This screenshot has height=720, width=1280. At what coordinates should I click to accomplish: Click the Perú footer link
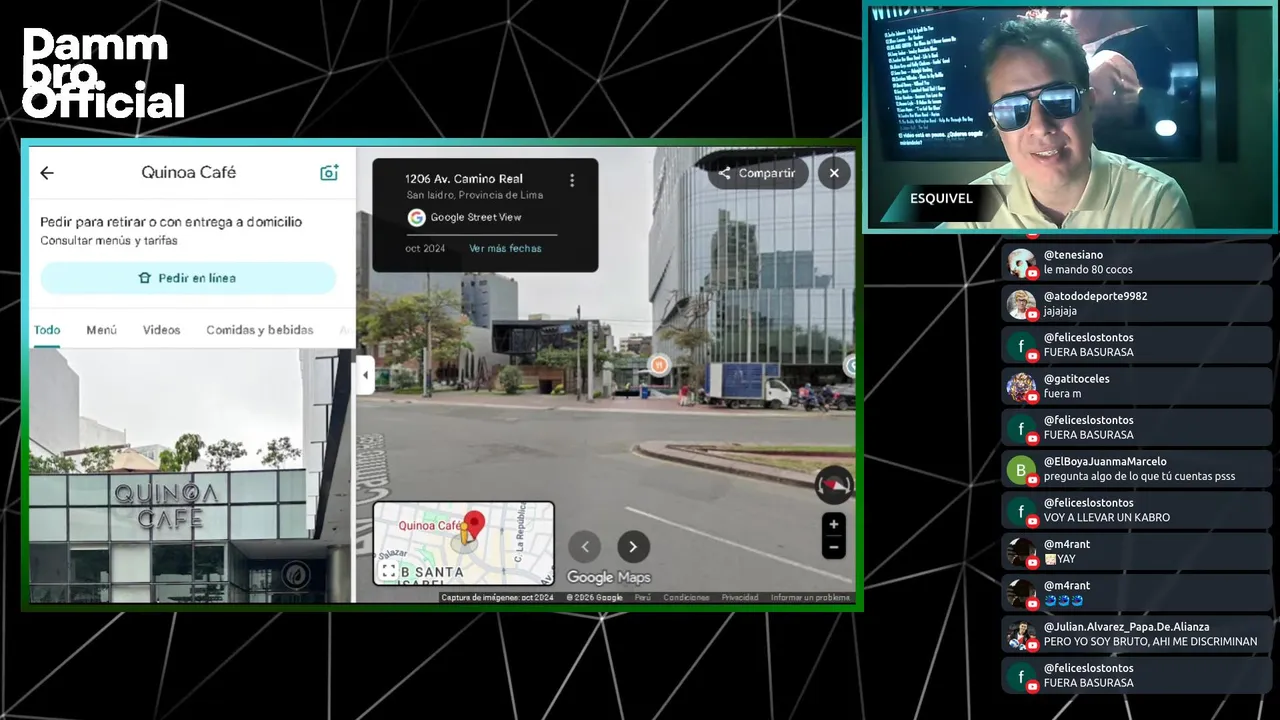(642, 597)
